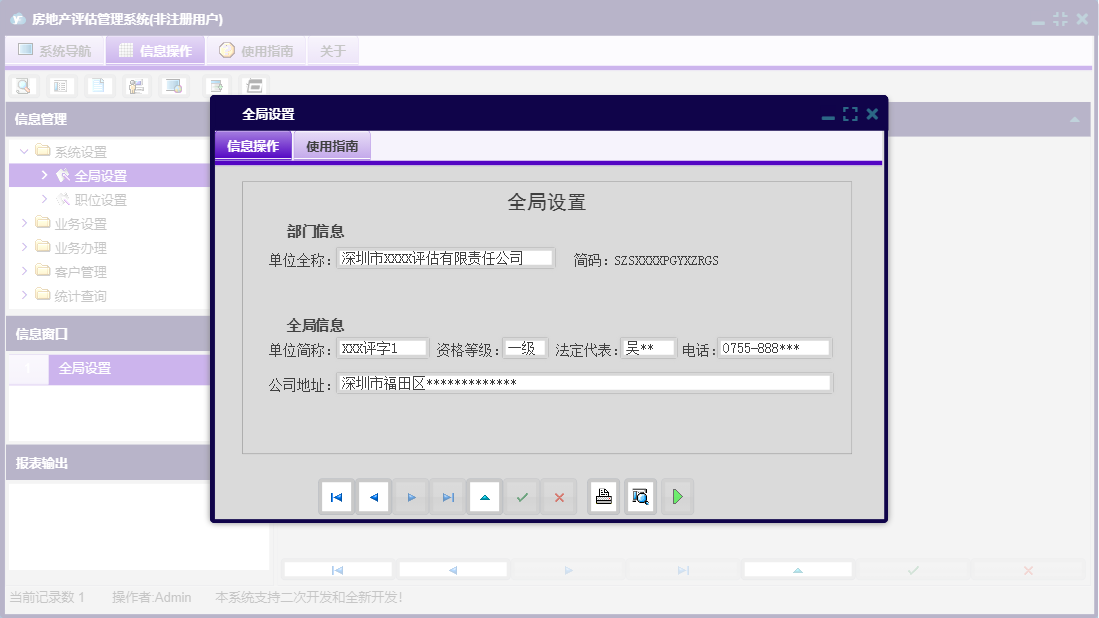The height and width of the screenshot is (618, 1099).
Task: Click the edit record up-arrow icon
Action: (485, 497)
